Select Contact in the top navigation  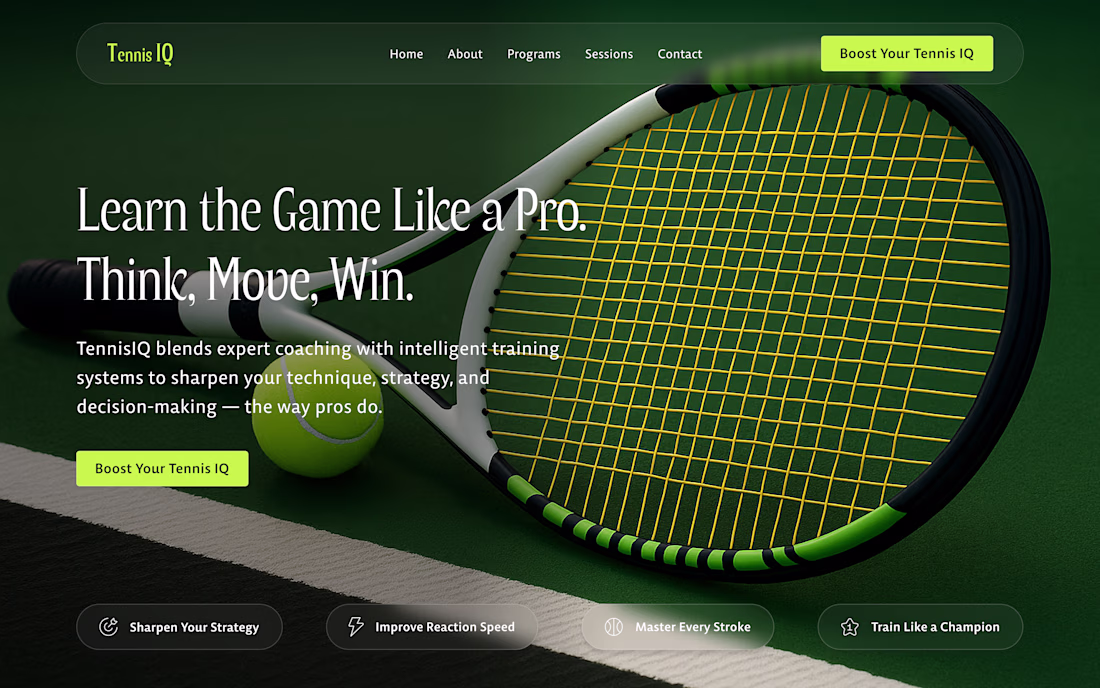680,54
